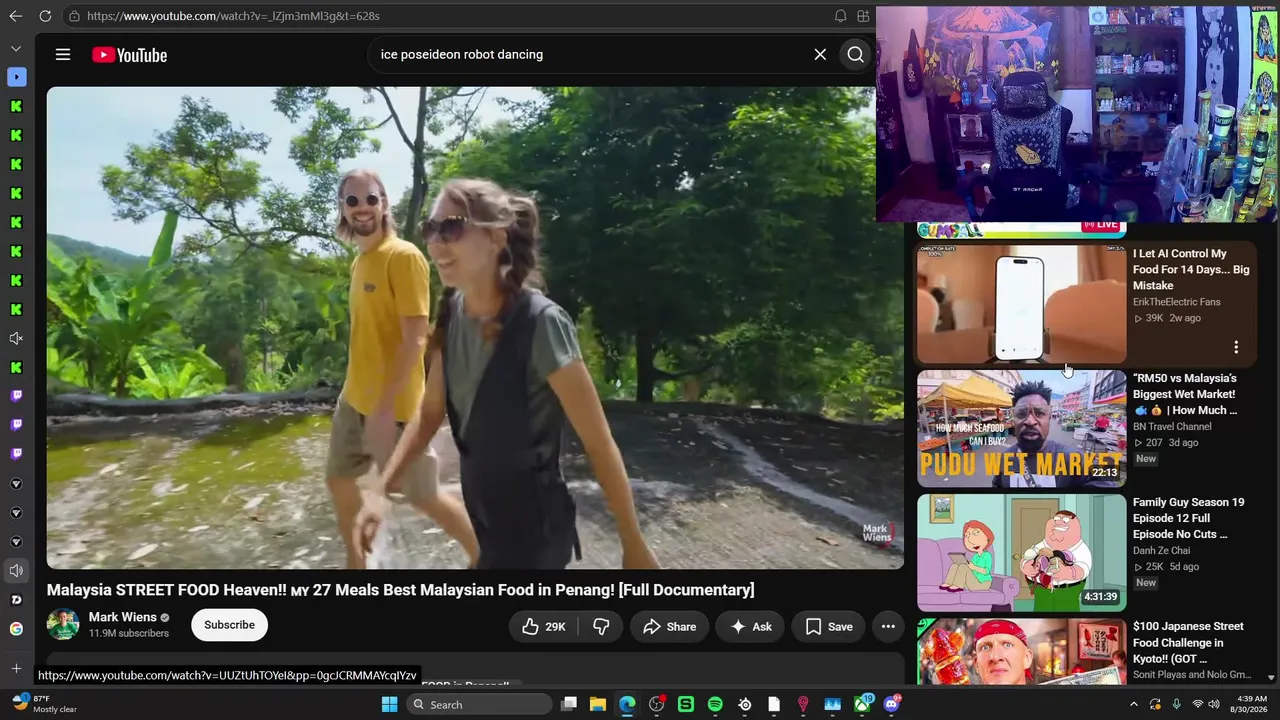Open Mark Wiens channel avatar
1280x720 pixels.
[x=63, y=625]
